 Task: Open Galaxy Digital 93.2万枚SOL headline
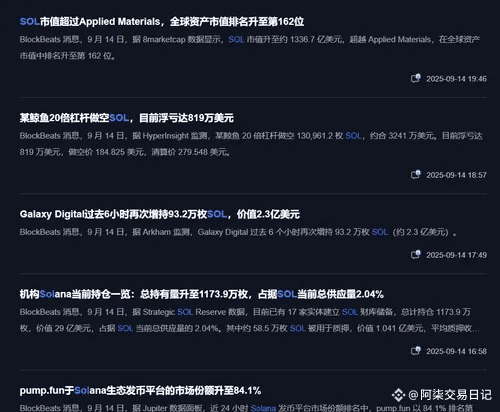160,214
